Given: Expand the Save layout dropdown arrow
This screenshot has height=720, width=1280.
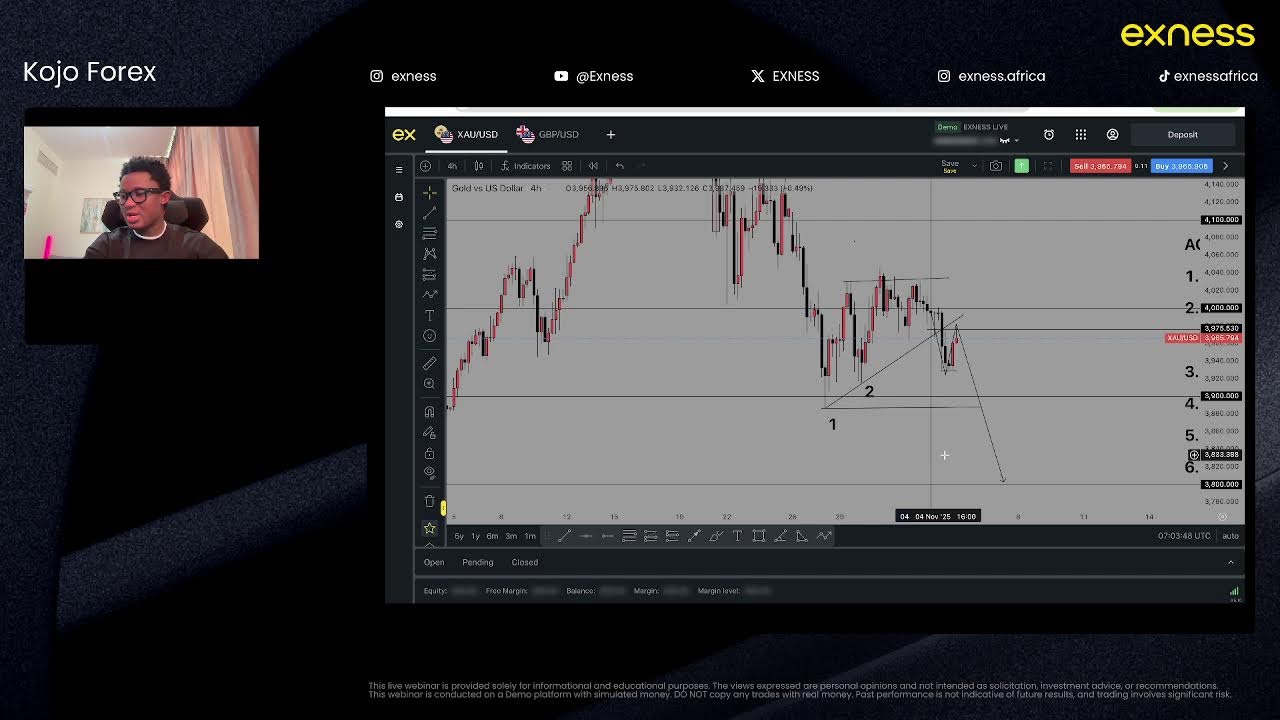Looking at the screenshot, I should 974,166.
